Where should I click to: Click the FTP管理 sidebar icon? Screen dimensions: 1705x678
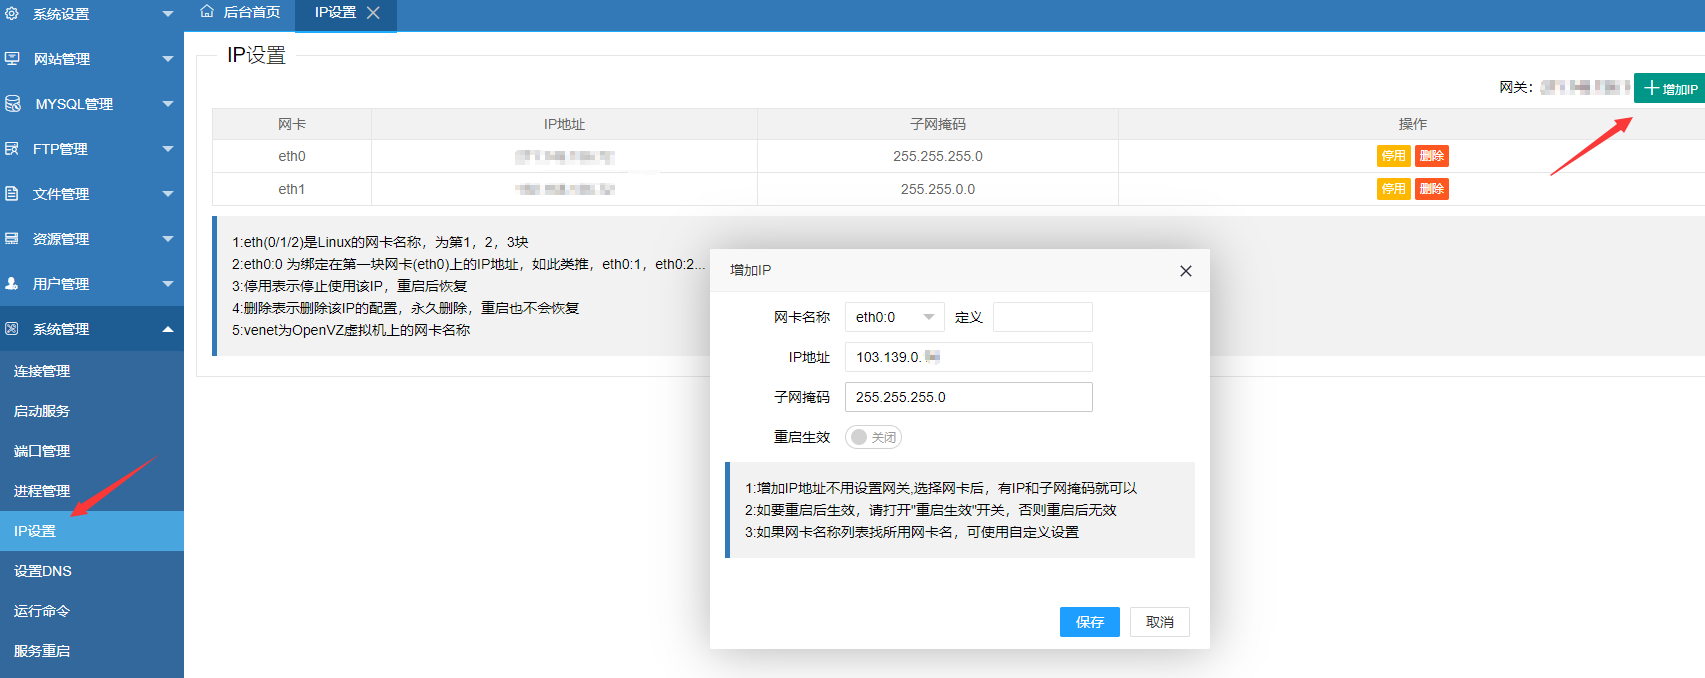coord(12,149)
